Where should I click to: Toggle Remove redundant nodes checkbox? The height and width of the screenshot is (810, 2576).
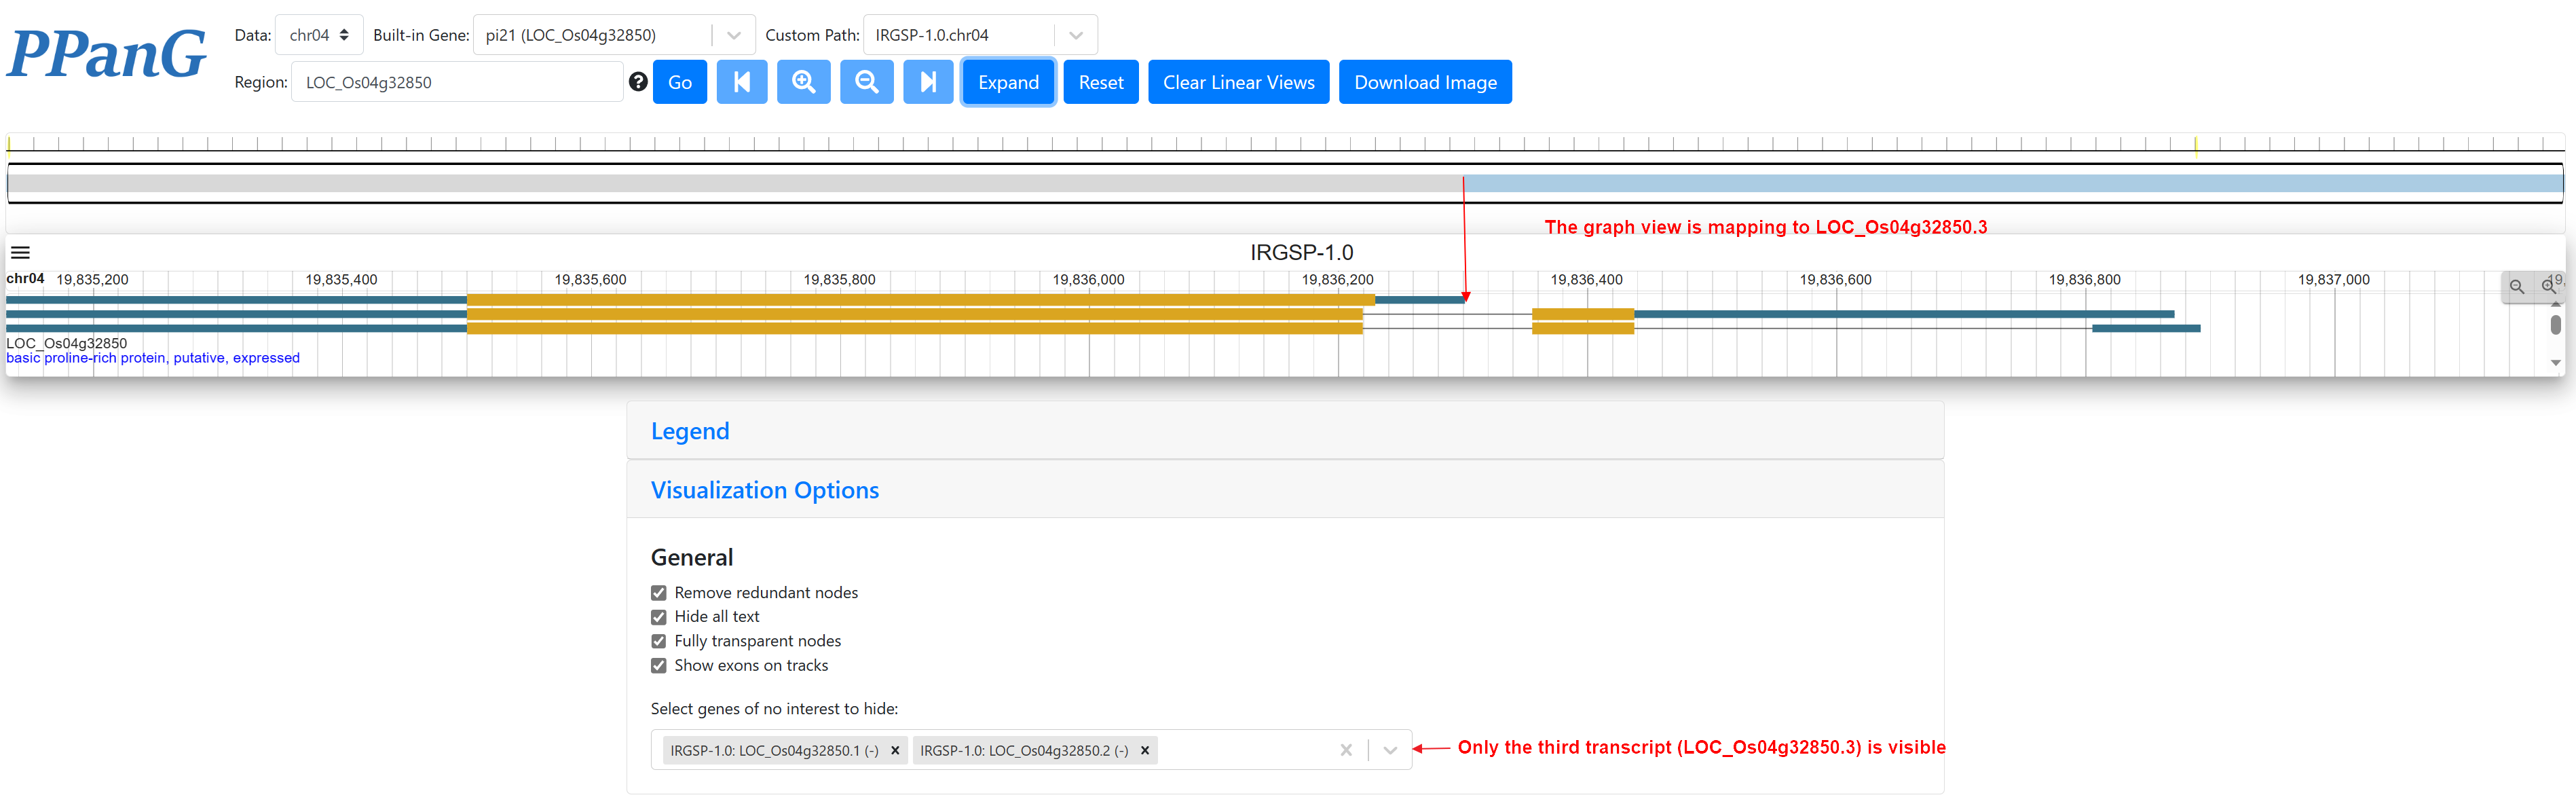point(658,593)
